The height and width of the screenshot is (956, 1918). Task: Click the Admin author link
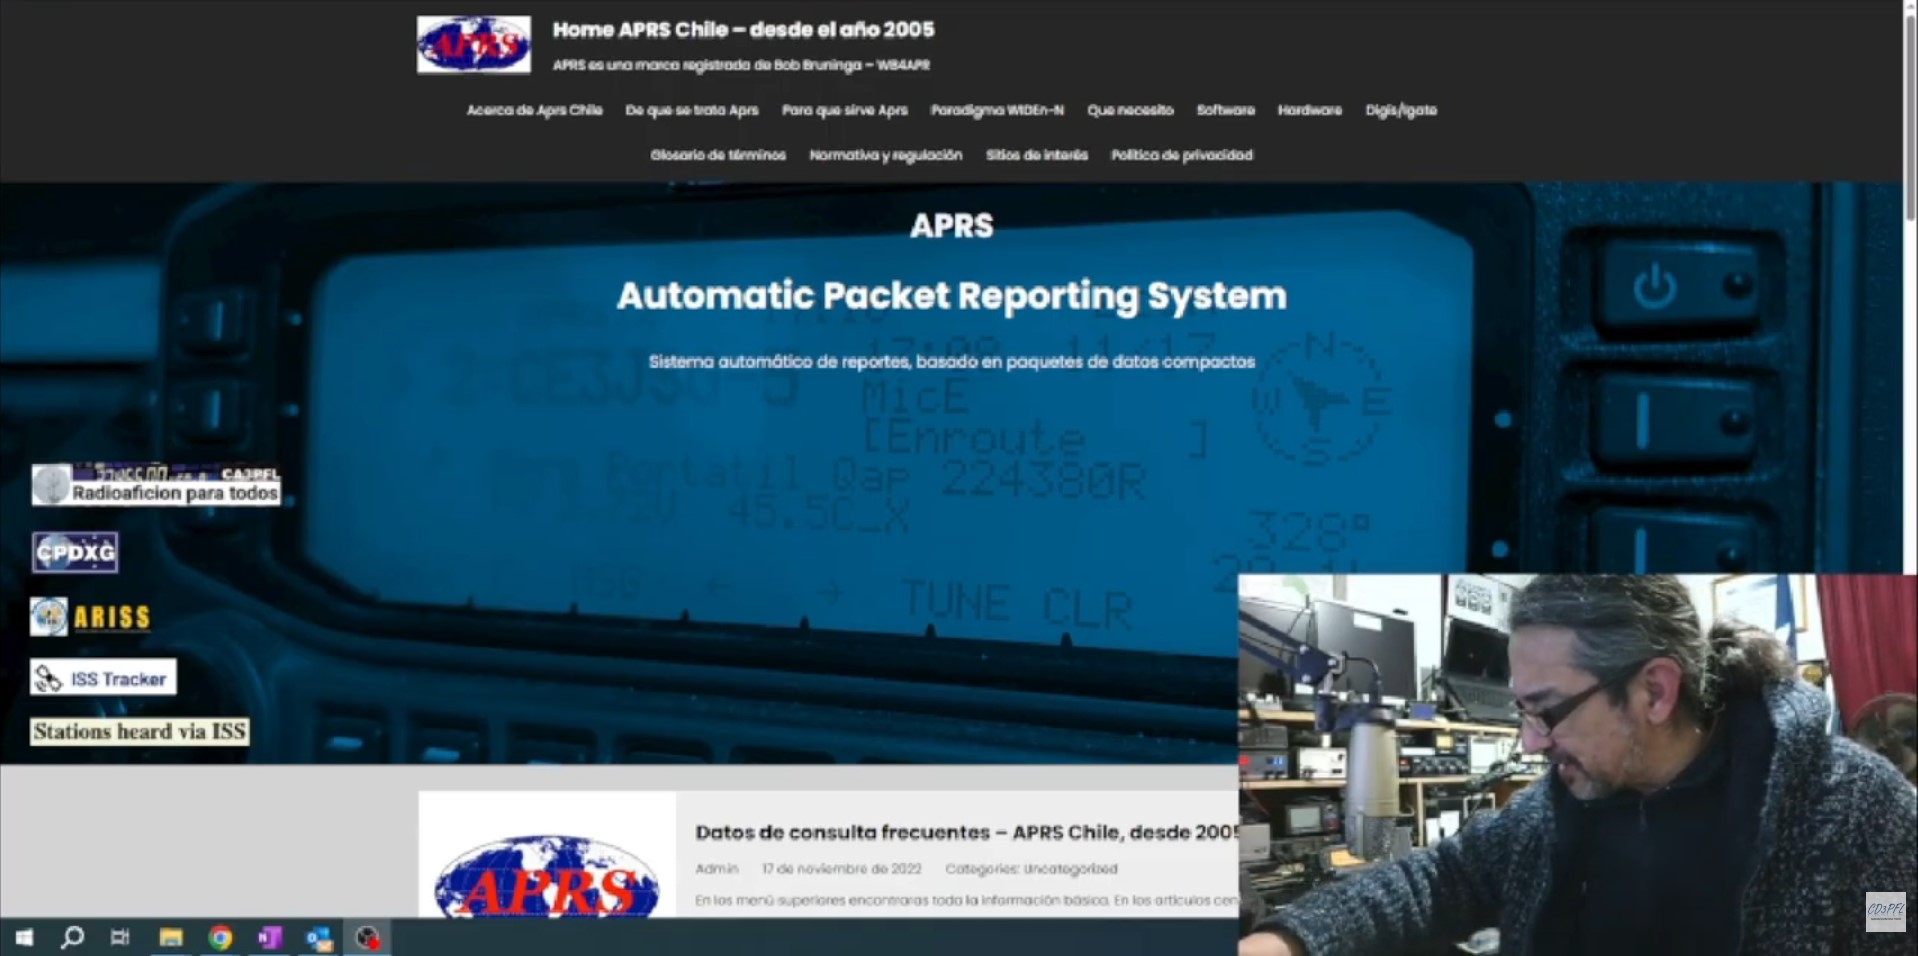716,869
